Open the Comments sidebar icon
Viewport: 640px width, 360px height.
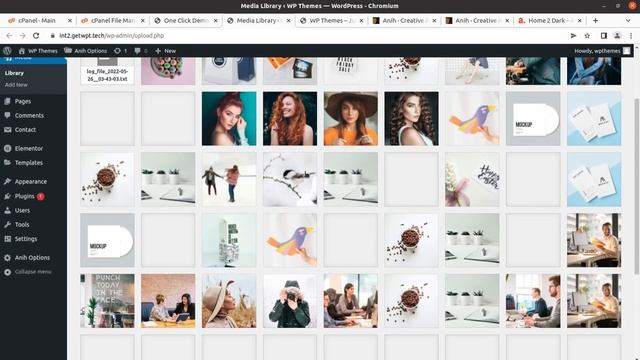pos(7,115)
